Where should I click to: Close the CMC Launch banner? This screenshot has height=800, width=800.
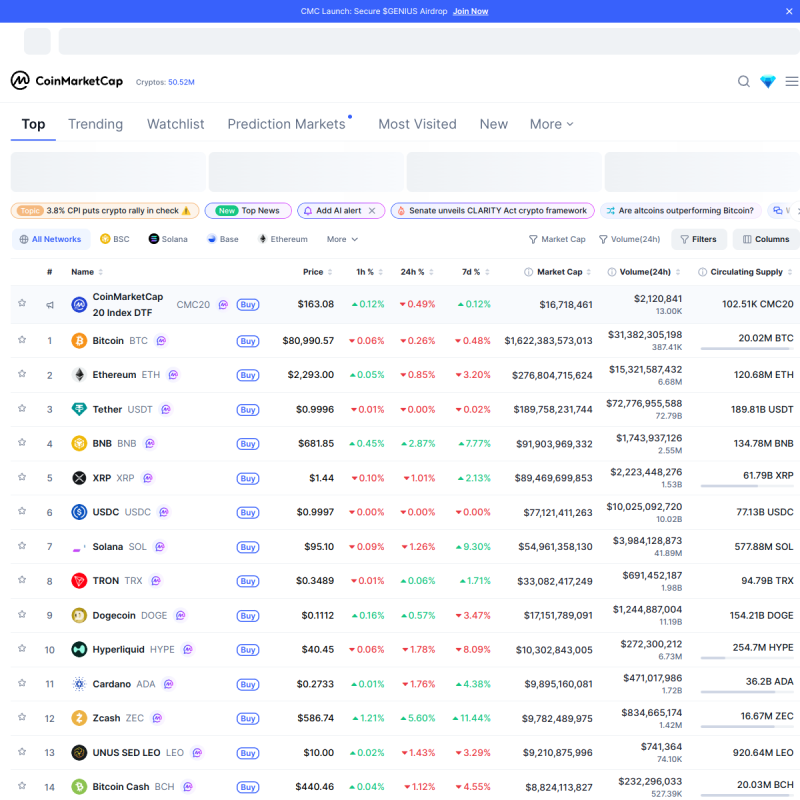[789, 11]
